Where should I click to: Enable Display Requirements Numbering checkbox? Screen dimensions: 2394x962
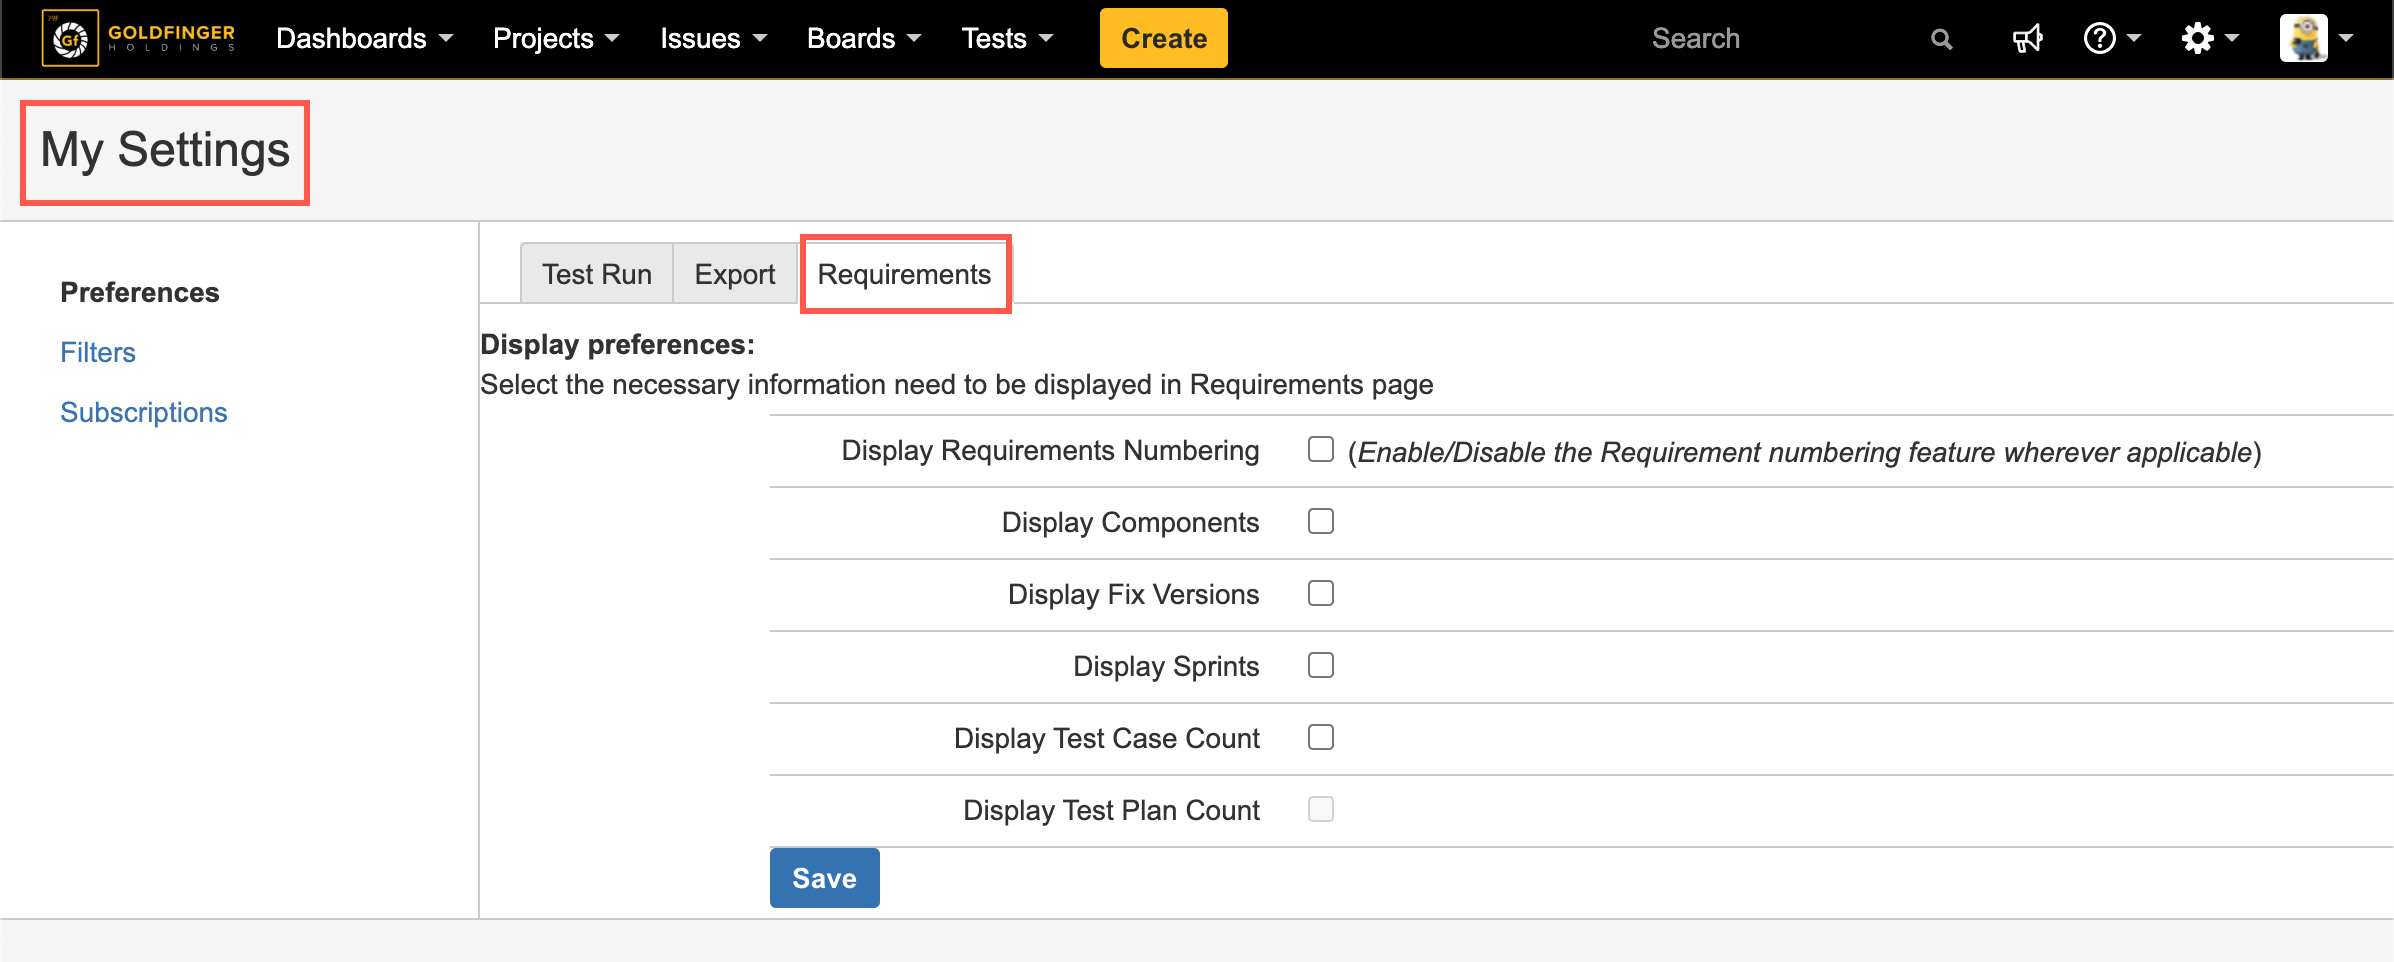(x=1321, y=450)
